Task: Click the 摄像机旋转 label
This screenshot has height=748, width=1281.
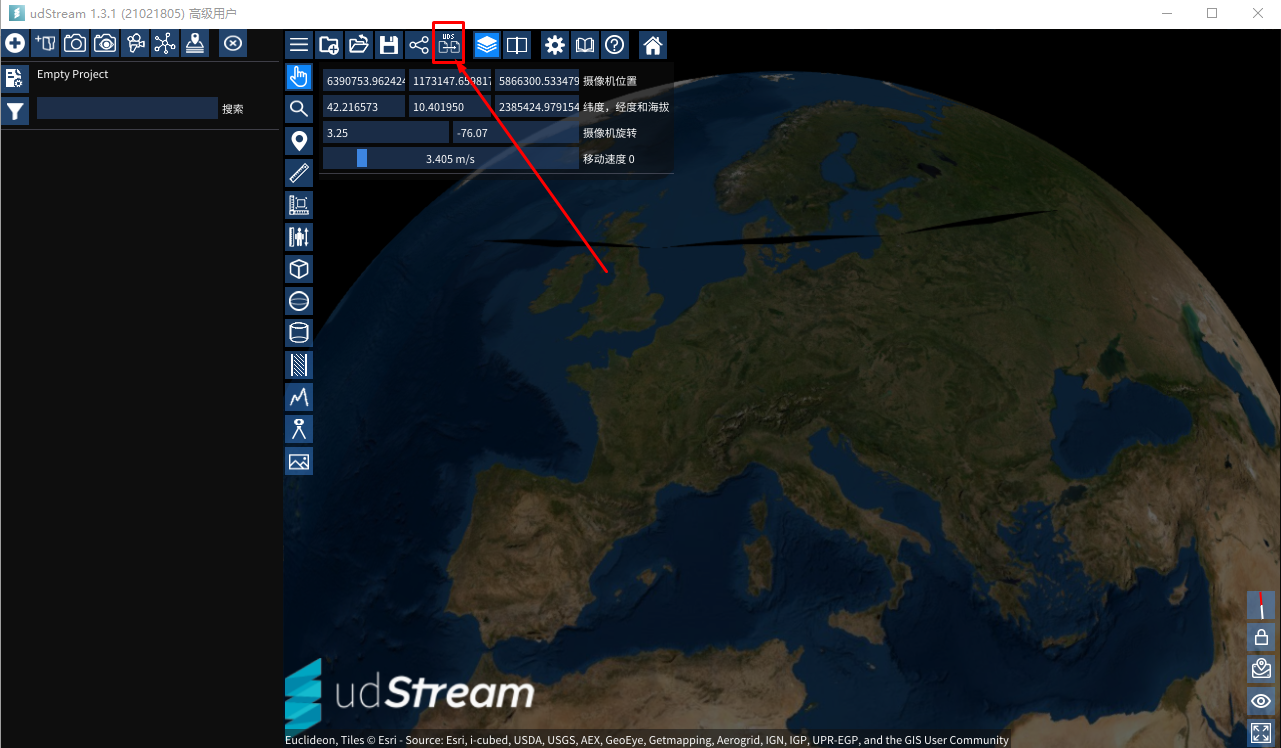Action: click(610, 133)
